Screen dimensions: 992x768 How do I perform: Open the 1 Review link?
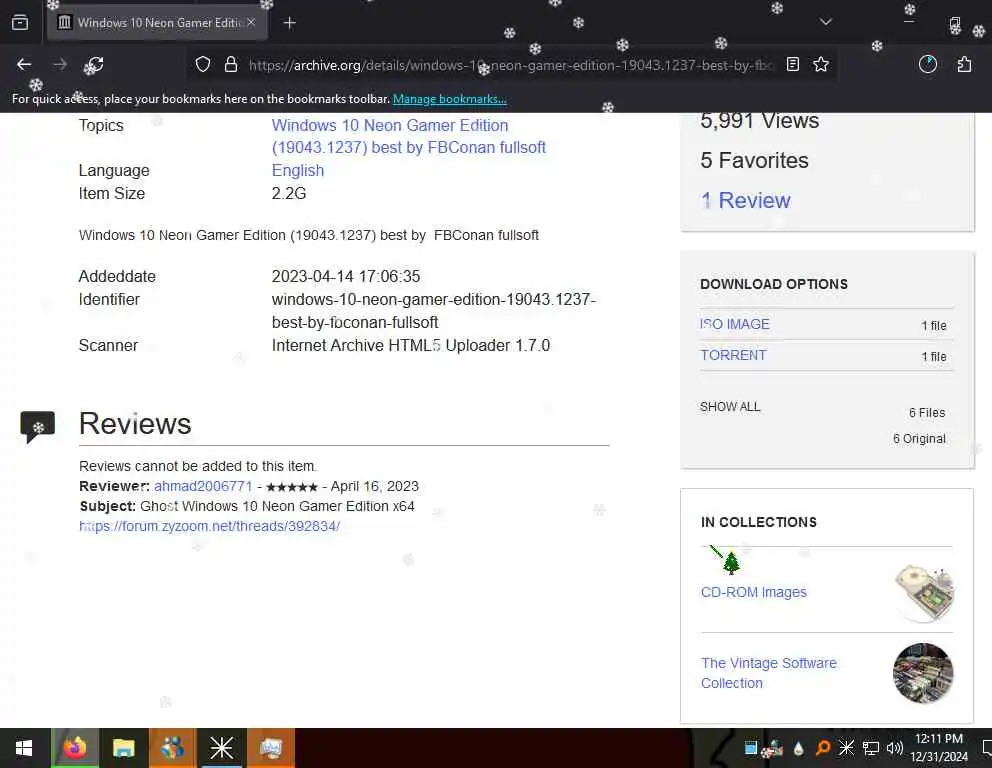click(745, 201)
